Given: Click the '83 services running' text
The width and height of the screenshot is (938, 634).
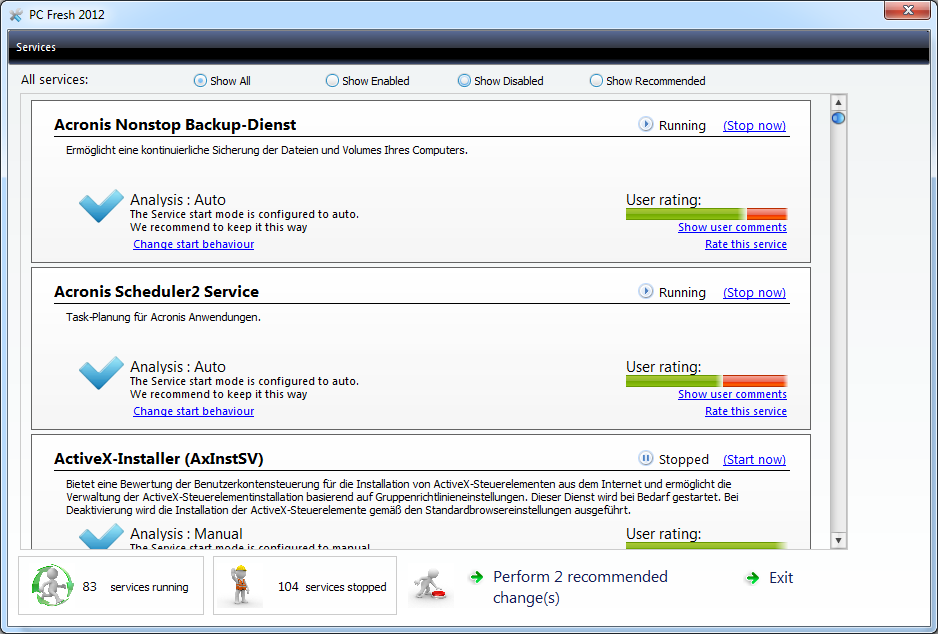Looking at the screenshot, I should (x=135, y=587).
